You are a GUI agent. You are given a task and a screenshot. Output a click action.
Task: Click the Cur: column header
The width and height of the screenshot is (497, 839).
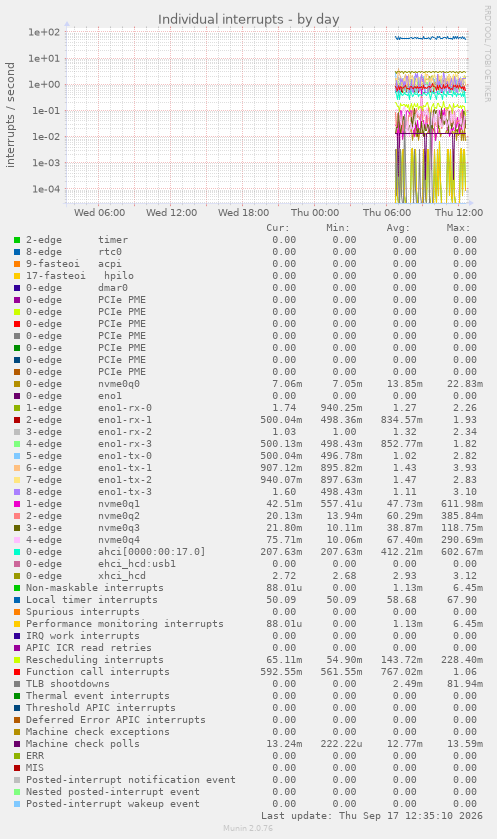click(278, 228)
